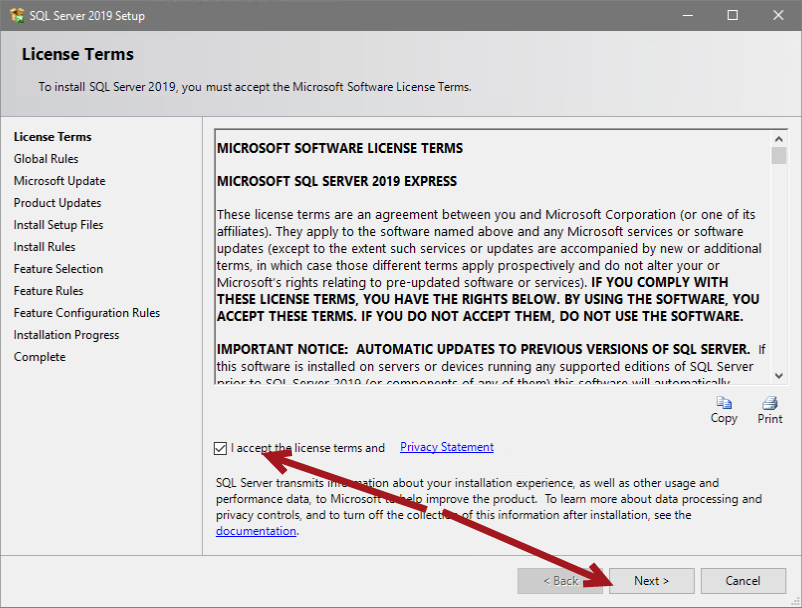
Task: Click license text scrollbar down arrow
Action: (x=778, y=376)
